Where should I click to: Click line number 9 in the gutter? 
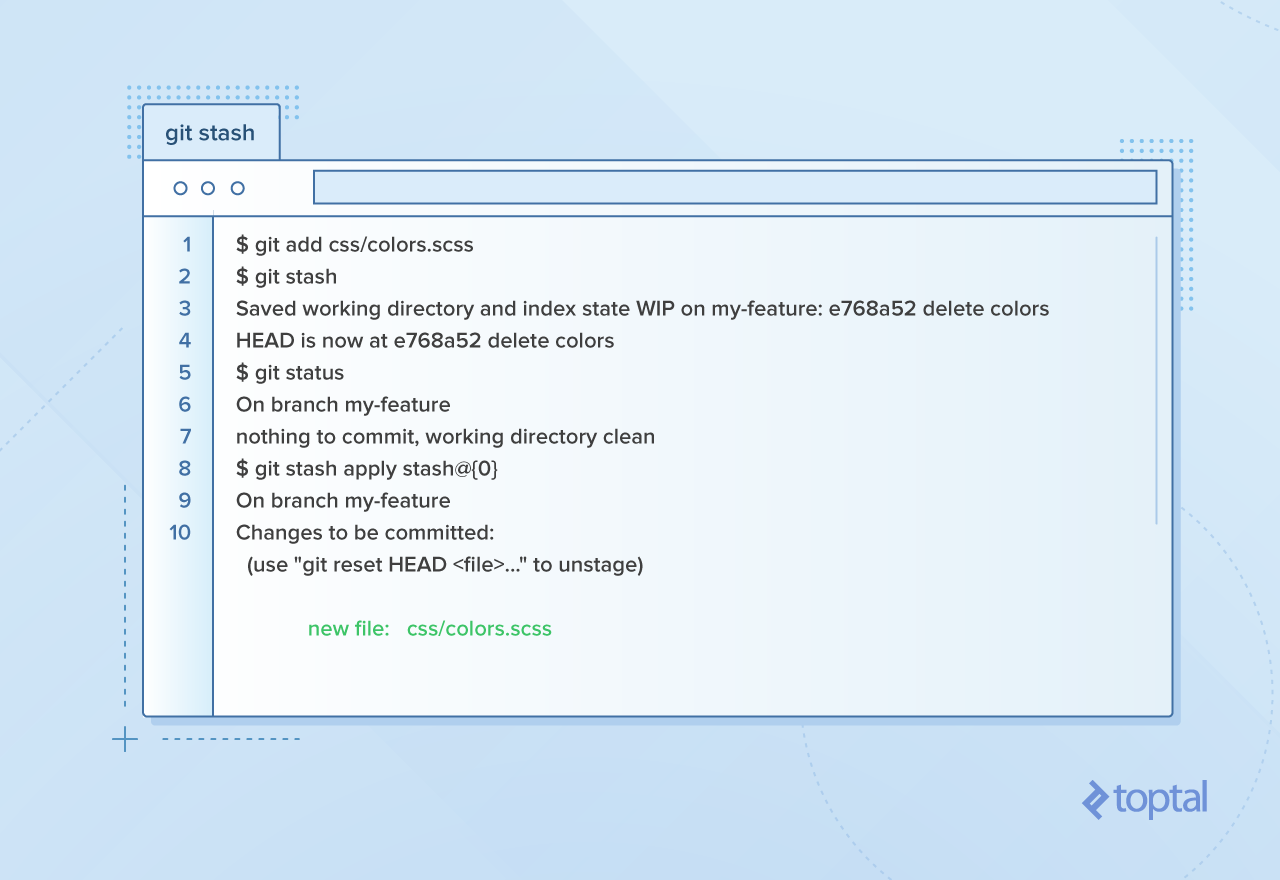(185, 500)
